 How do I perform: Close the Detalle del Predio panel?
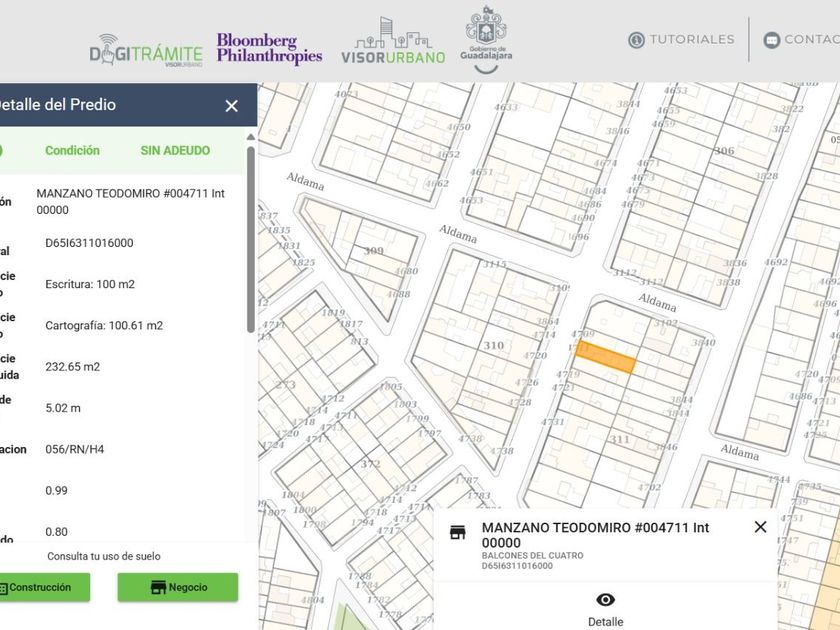[232, 105]
